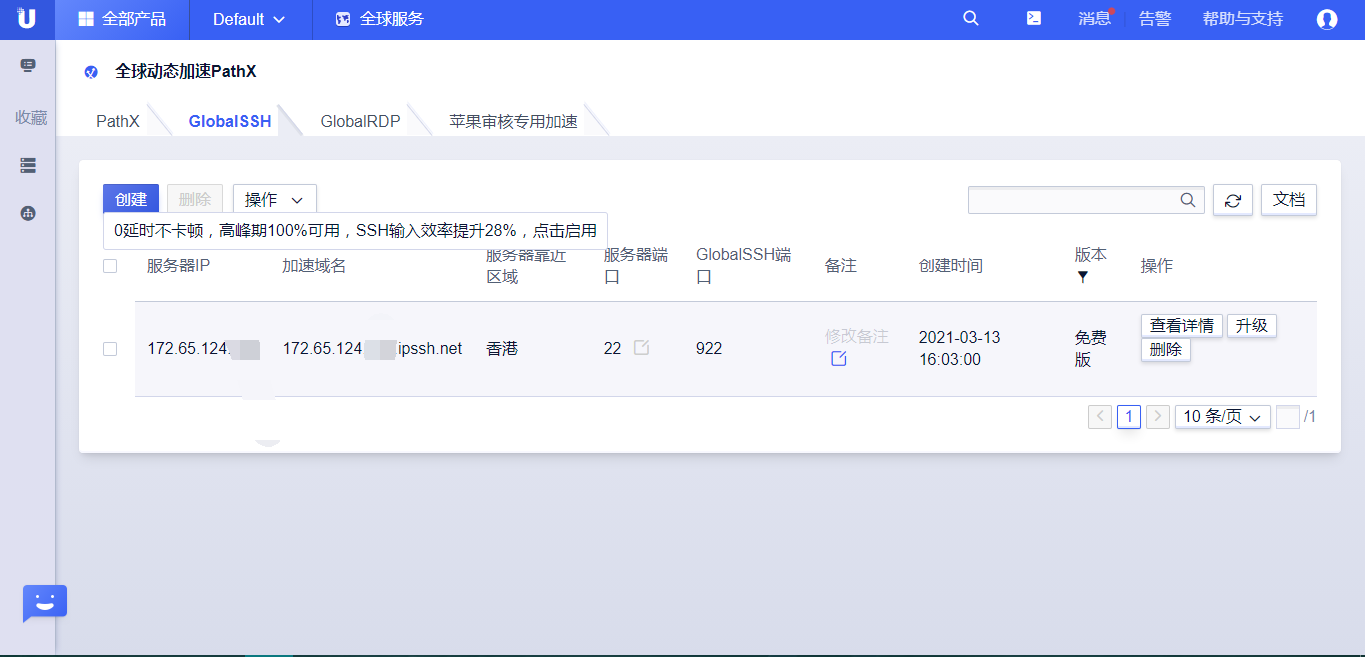Screen dimensions: 1365x657
Task: Switch to the PathX tab
Action: click(117, 121)
